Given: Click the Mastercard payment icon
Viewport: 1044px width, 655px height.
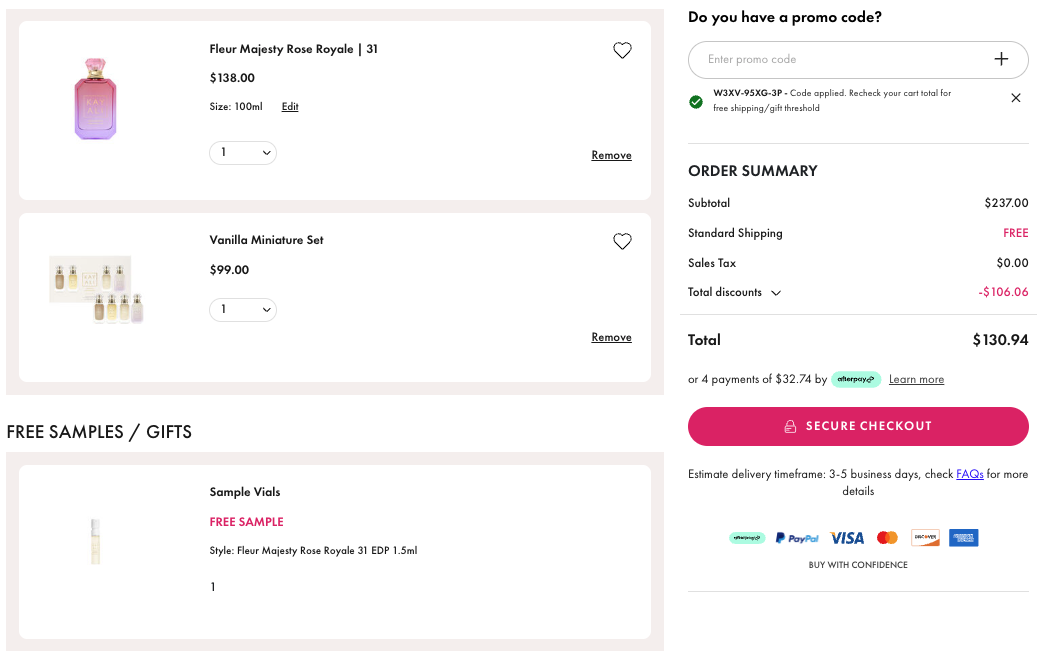Looking at the screenshot, I should tap(887, 538).
